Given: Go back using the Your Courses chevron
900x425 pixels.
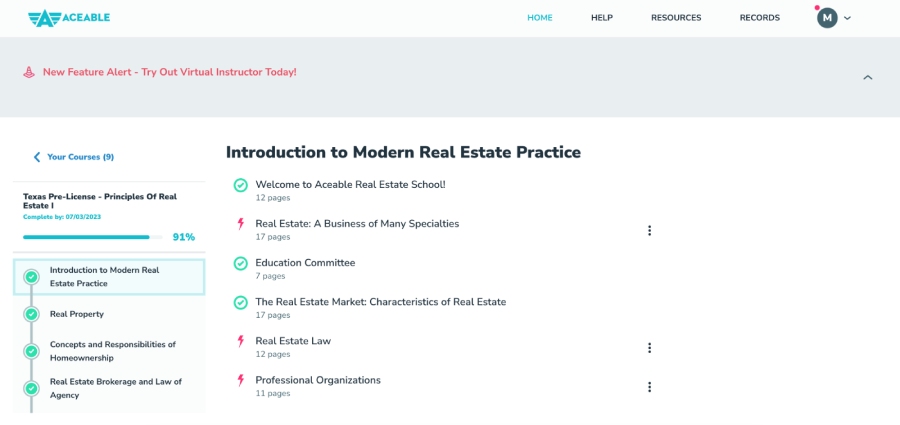Looking at the screenshot, I should point(37,157).
